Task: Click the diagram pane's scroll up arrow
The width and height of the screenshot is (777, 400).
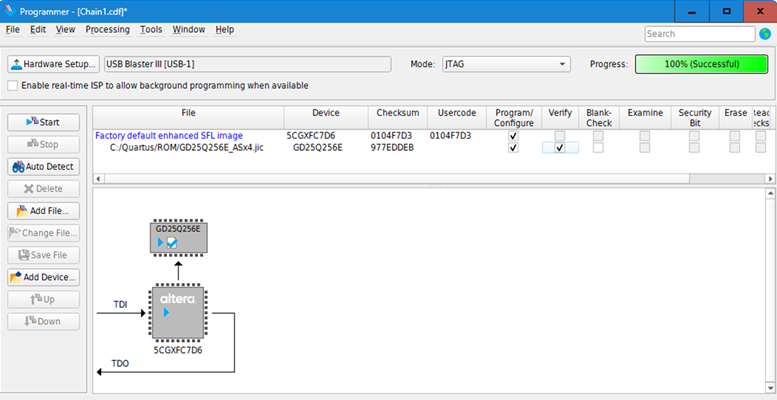Action: coord(771,193)
